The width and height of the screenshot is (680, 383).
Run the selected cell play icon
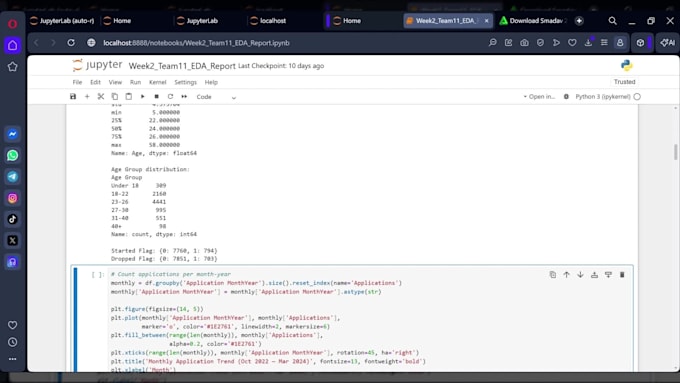coord(142,96)
